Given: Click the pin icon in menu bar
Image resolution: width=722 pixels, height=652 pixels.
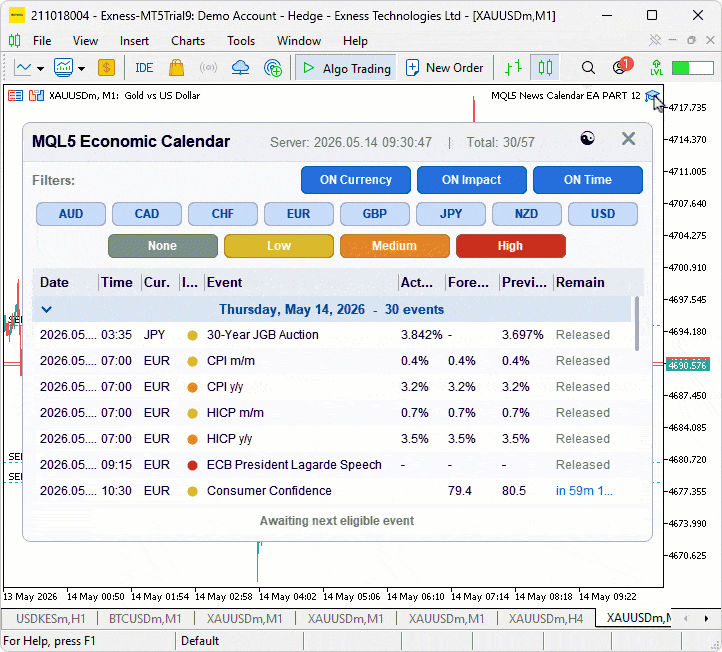Looking at the screenshot, I should tap(655, 40).
